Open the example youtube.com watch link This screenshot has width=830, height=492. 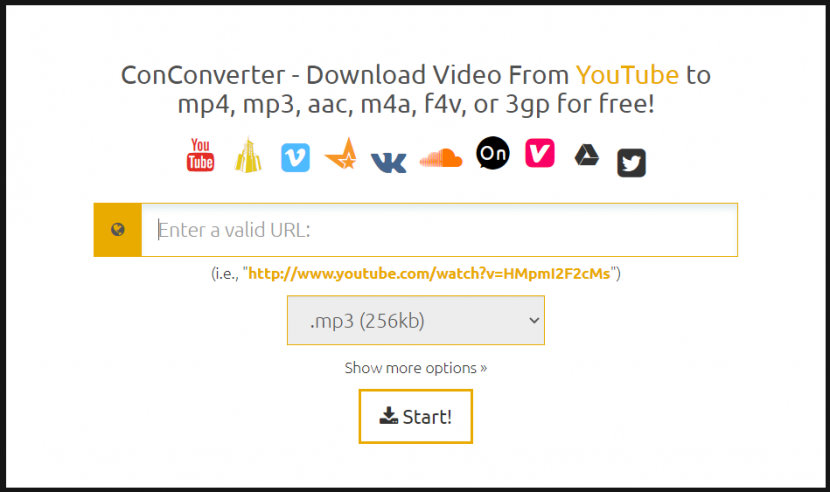click(x=429, y=273)
